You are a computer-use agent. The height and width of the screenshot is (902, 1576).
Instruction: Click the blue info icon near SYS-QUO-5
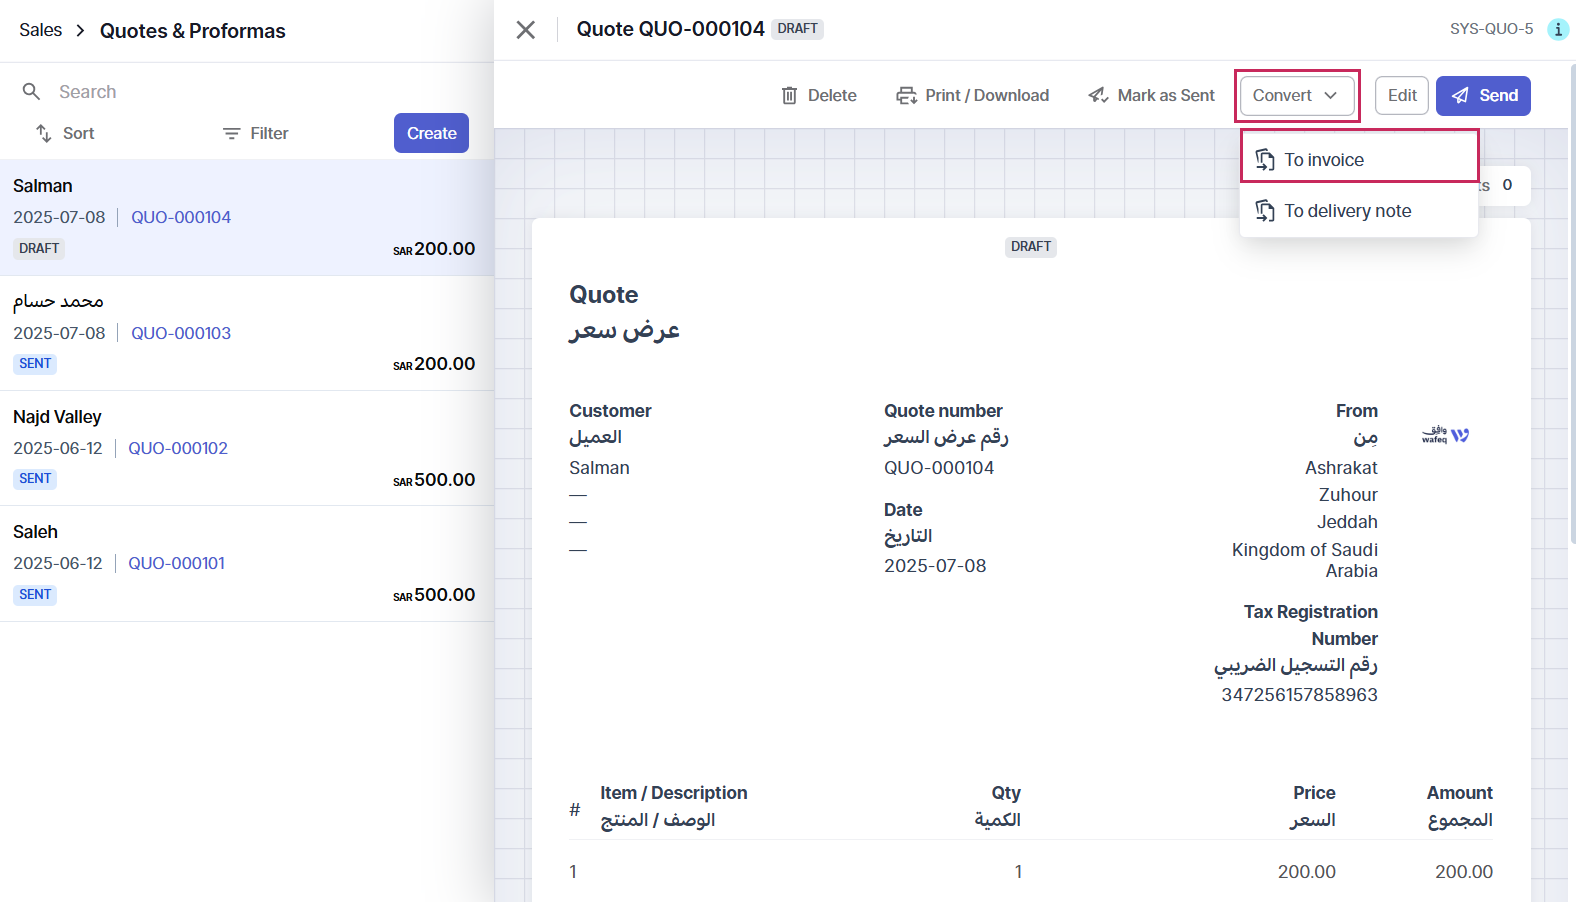pyautogui.click(x=1557, y=29)
